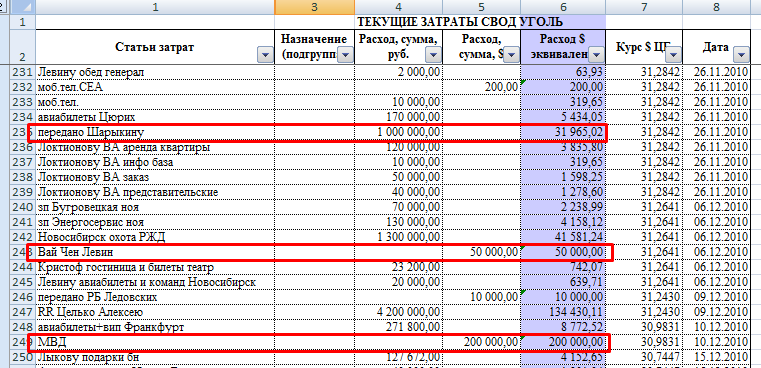Select column header 7
This screenshot has height=368, width=761.
(x=644, y=7)
